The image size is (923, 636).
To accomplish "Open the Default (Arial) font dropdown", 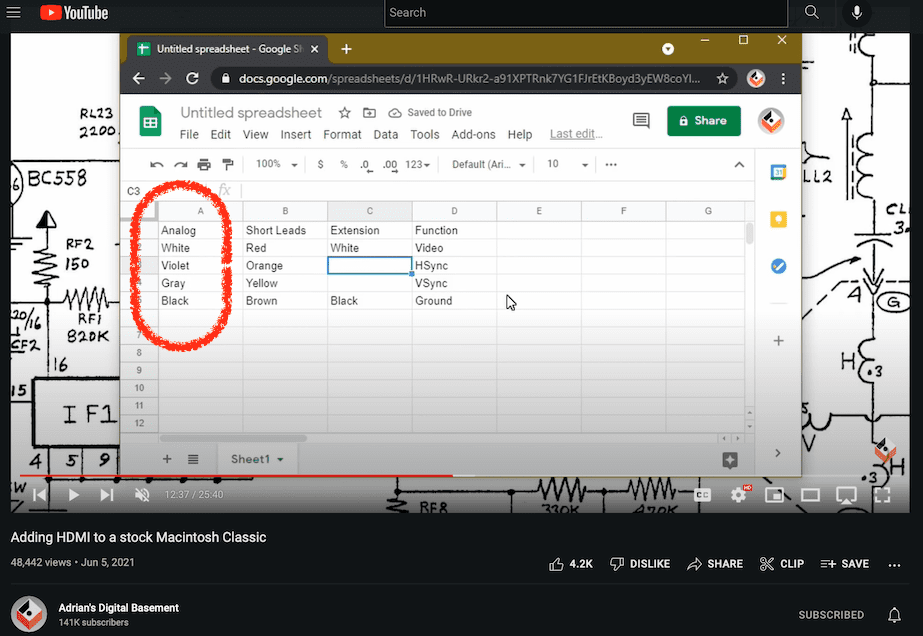I will [489, 164].
